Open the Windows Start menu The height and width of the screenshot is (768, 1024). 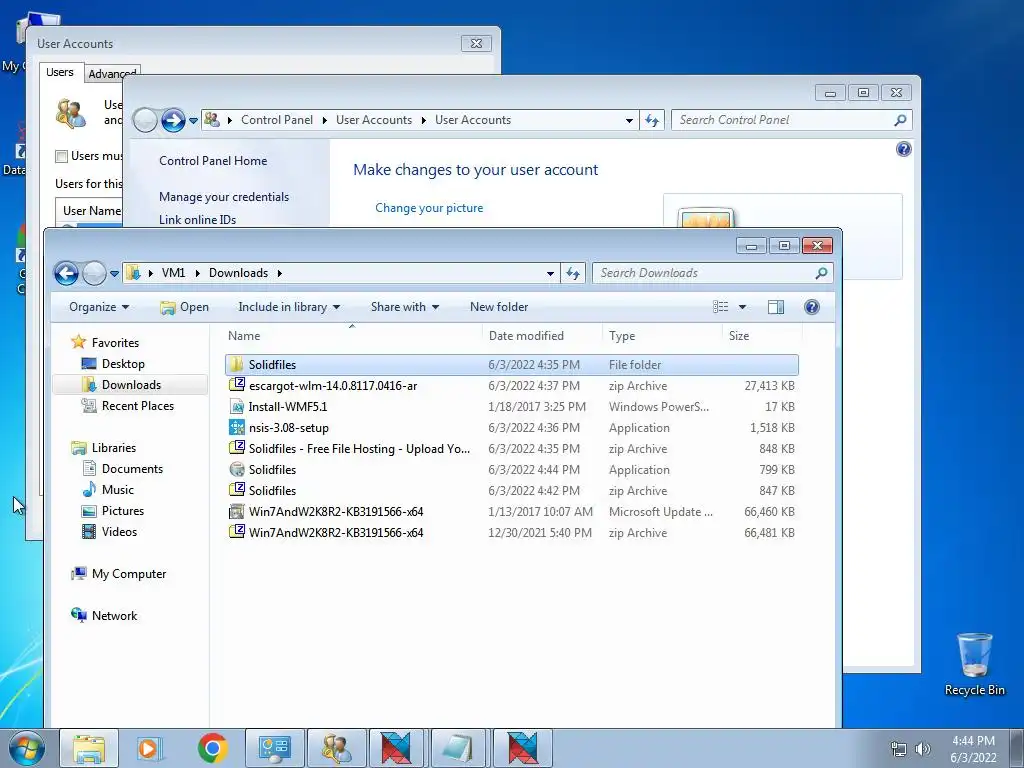pos(25,748)
